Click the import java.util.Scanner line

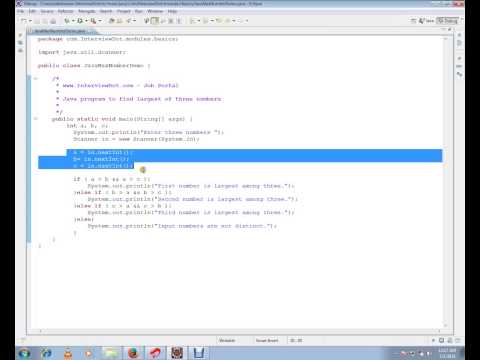pos(82,52)
